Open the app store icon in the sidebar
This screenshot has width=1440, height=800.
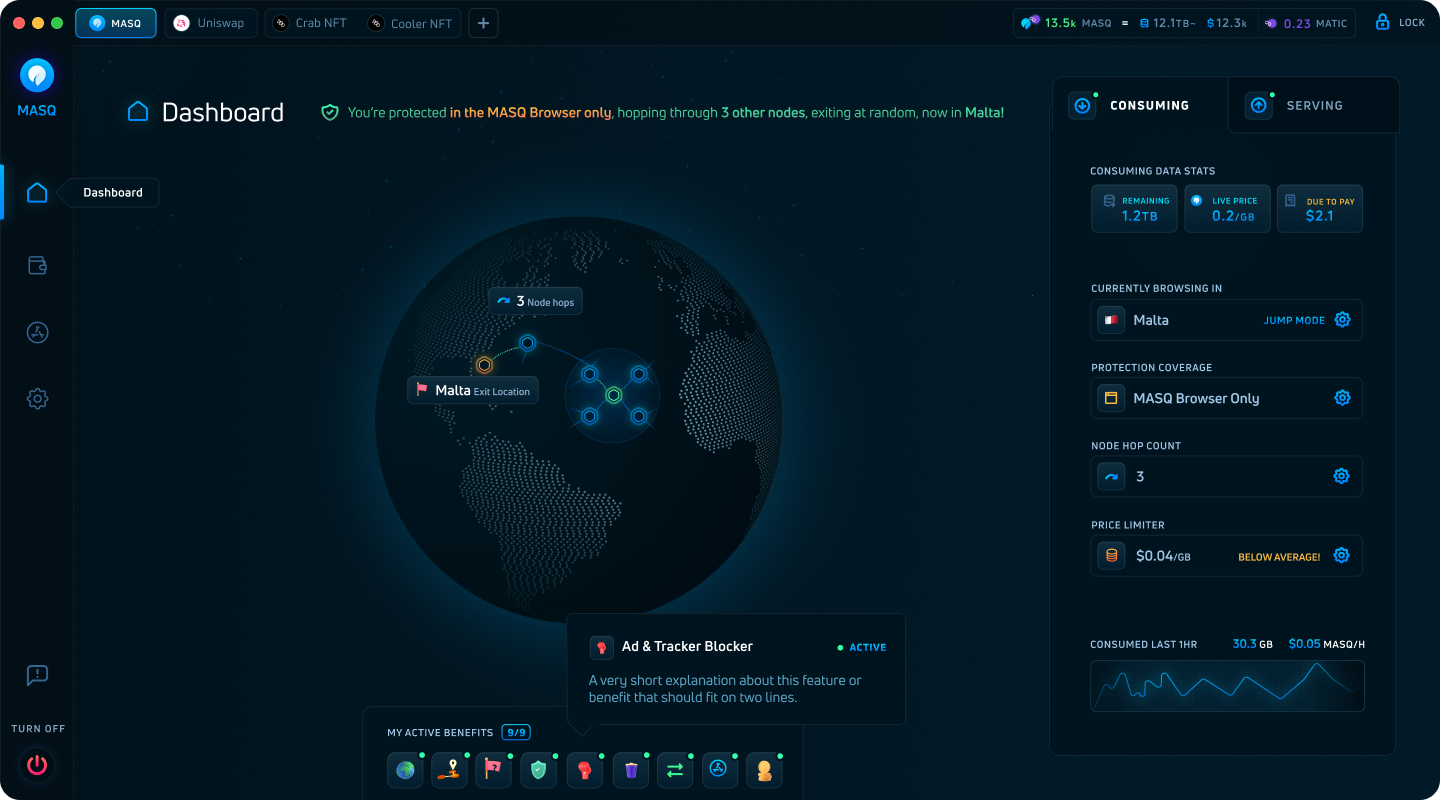coord(37,333)
